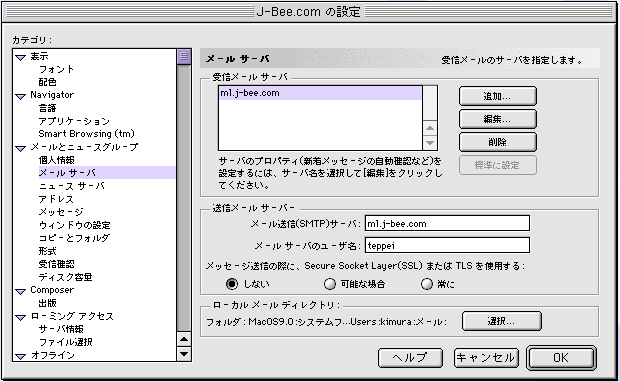The image size is (620, 382).
Task: Select 言語 in category tree
Action: pos(47,108)
